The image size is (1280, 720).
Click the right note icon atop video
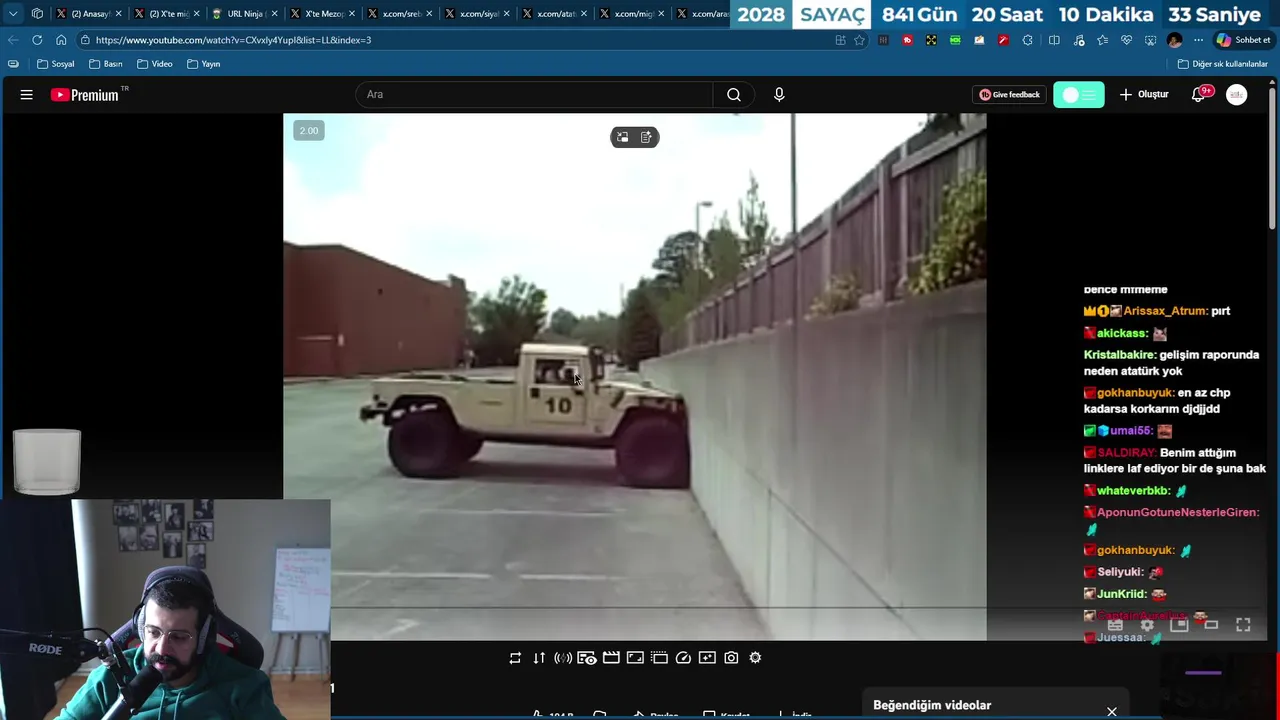click(x=647, y=137)
